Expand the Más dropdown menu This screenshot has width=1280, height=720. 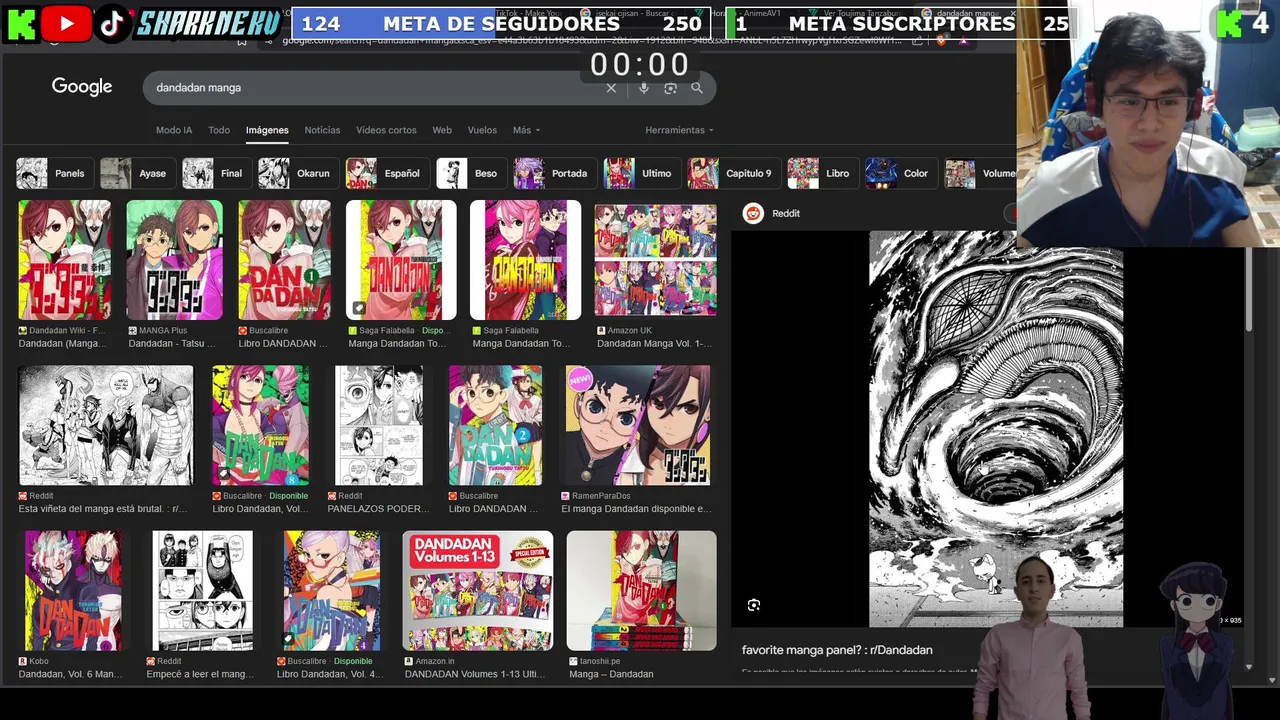[526, 130]
